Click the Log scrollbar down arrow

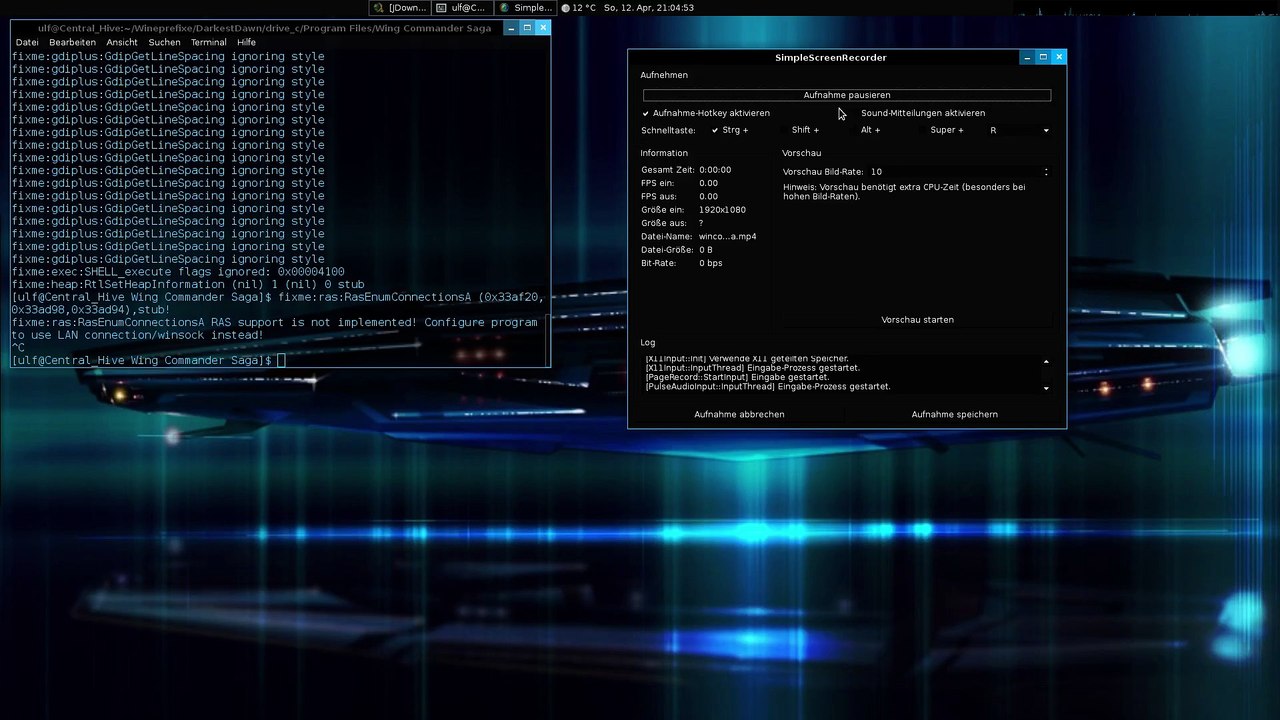[x=1046, y=388]
